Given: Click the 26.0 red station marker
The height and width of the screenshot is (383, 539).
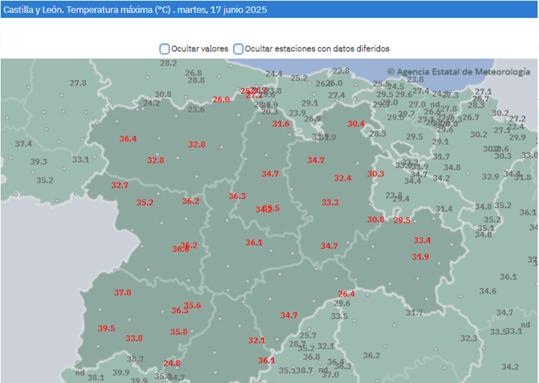Looking at the screenshot, I should point(221,100).
